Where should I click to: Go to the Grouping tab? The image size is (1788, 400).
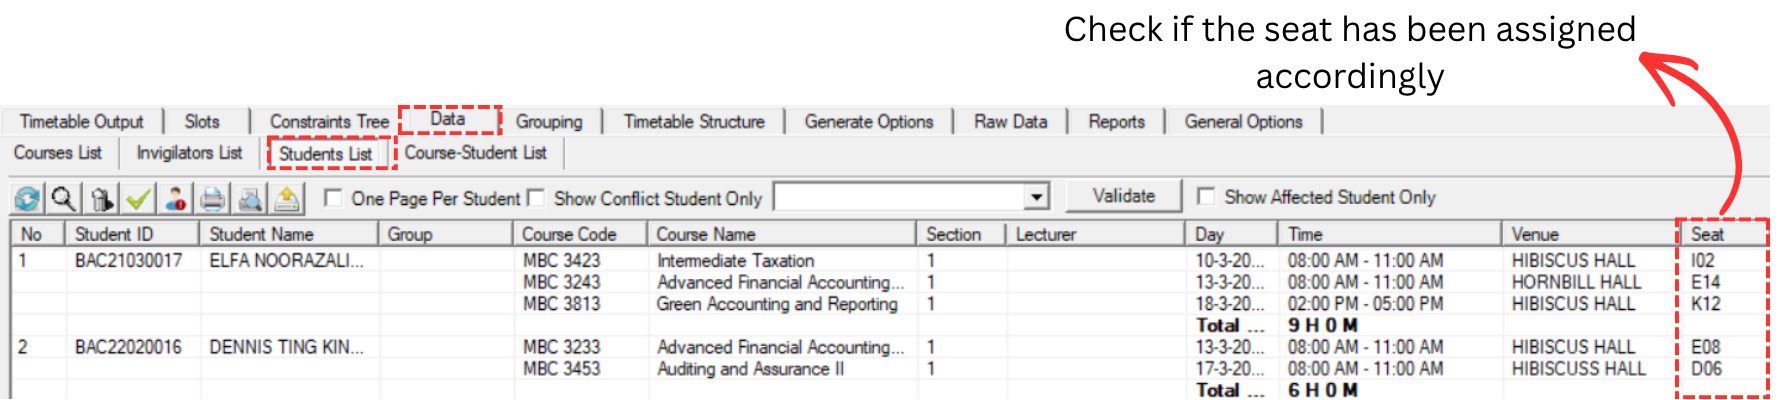[549, 122]
